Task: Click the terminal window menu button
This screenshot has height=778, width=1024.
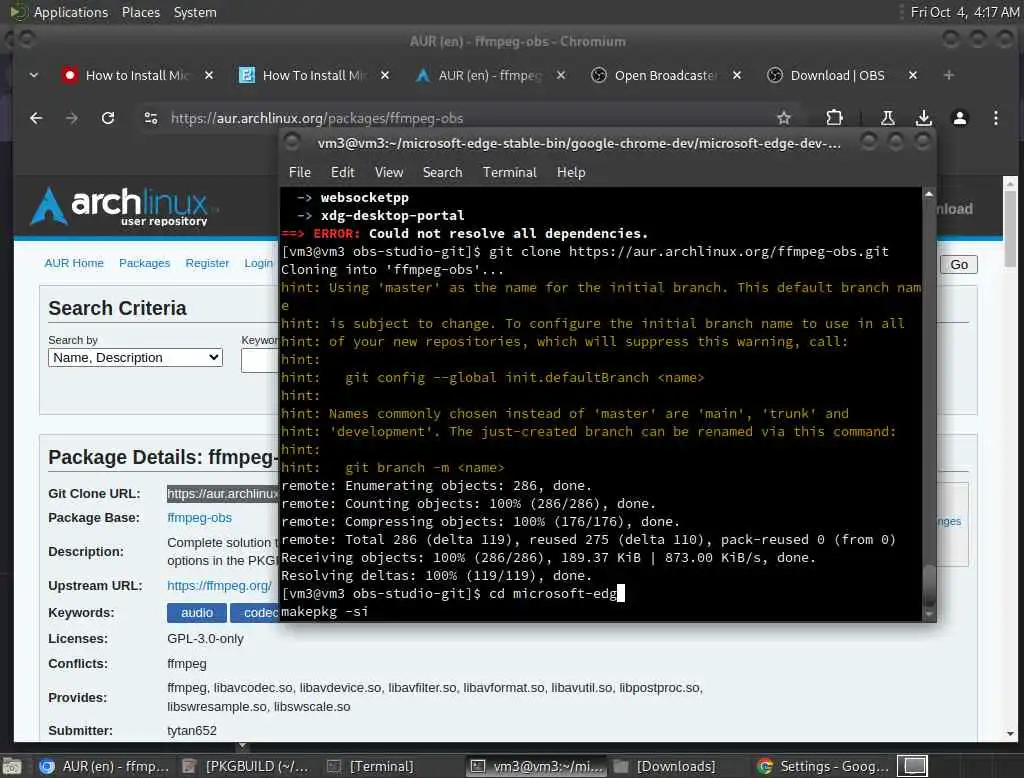Action: tap(293, 142)
